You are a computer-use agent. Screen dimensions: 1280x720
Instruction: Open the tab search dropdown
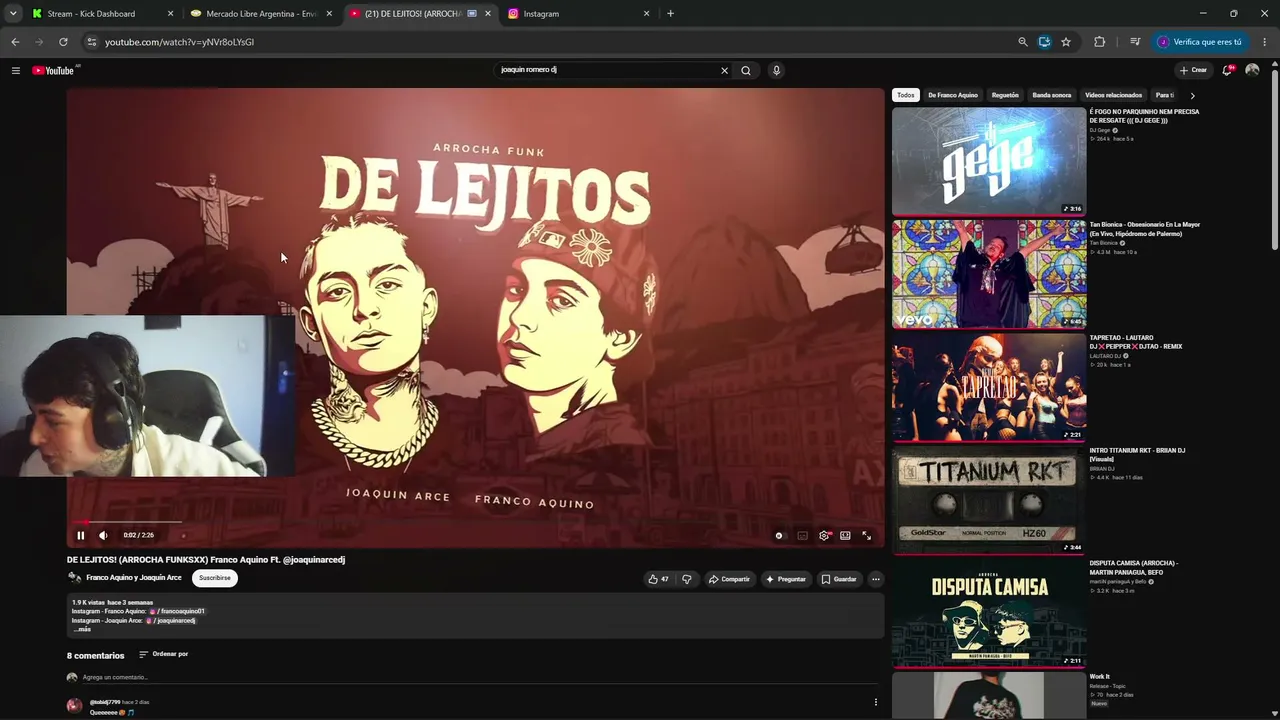pos(12,14)
